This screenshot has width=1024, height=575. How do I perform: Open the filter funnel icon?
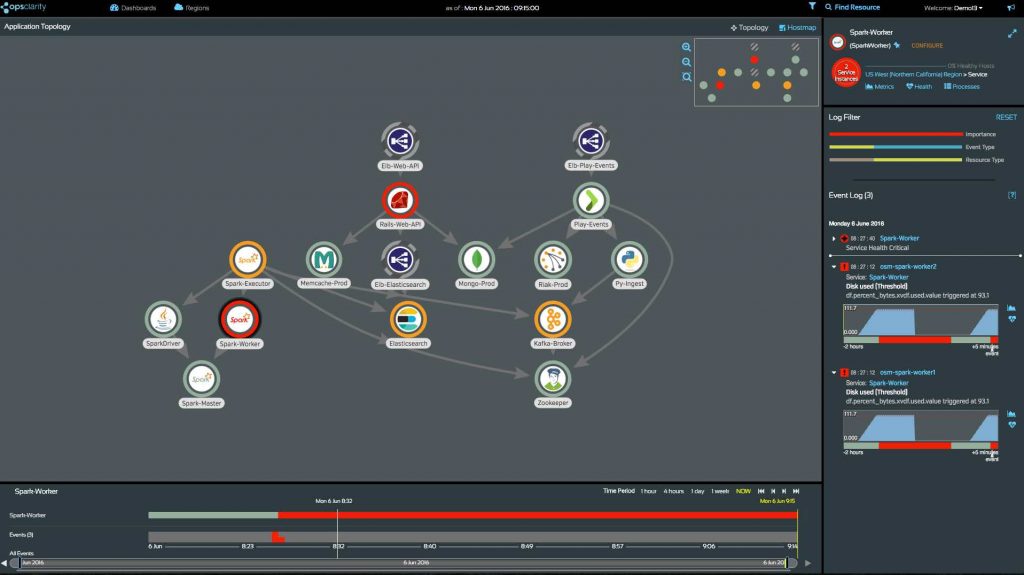[x=812, y=6]
